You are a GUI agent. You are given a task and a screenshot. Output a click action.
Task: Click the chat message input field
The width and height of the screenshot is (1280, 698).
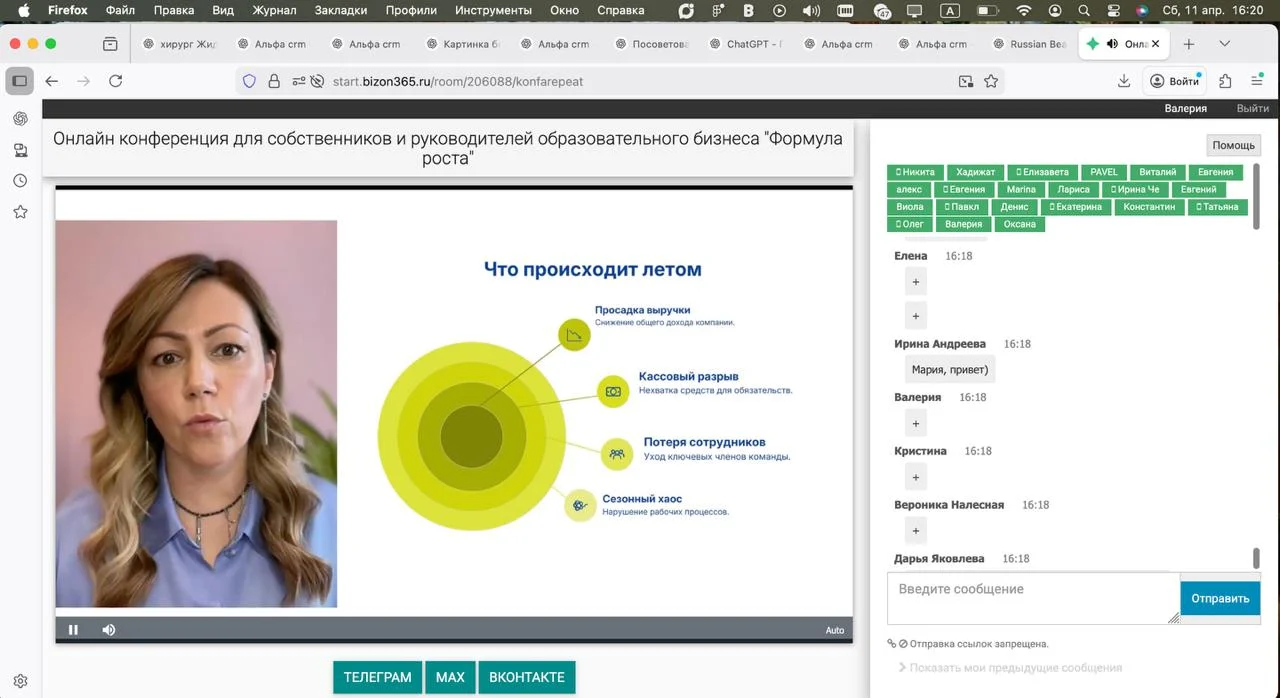[1032, 598]
